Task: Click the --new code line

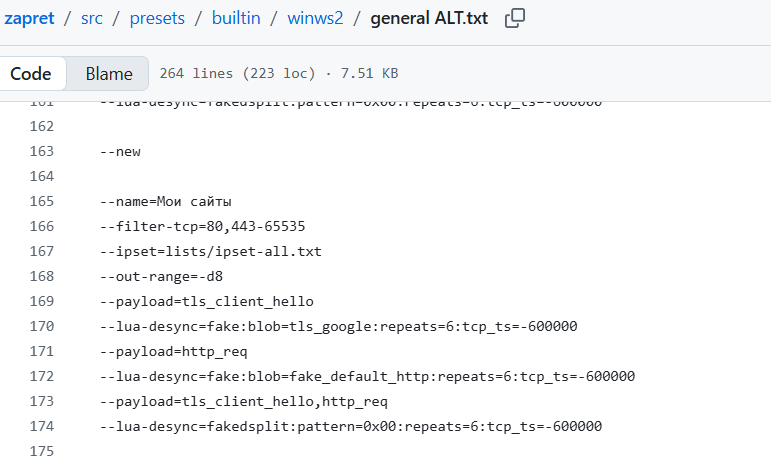Action: click(x=120, y=151)
